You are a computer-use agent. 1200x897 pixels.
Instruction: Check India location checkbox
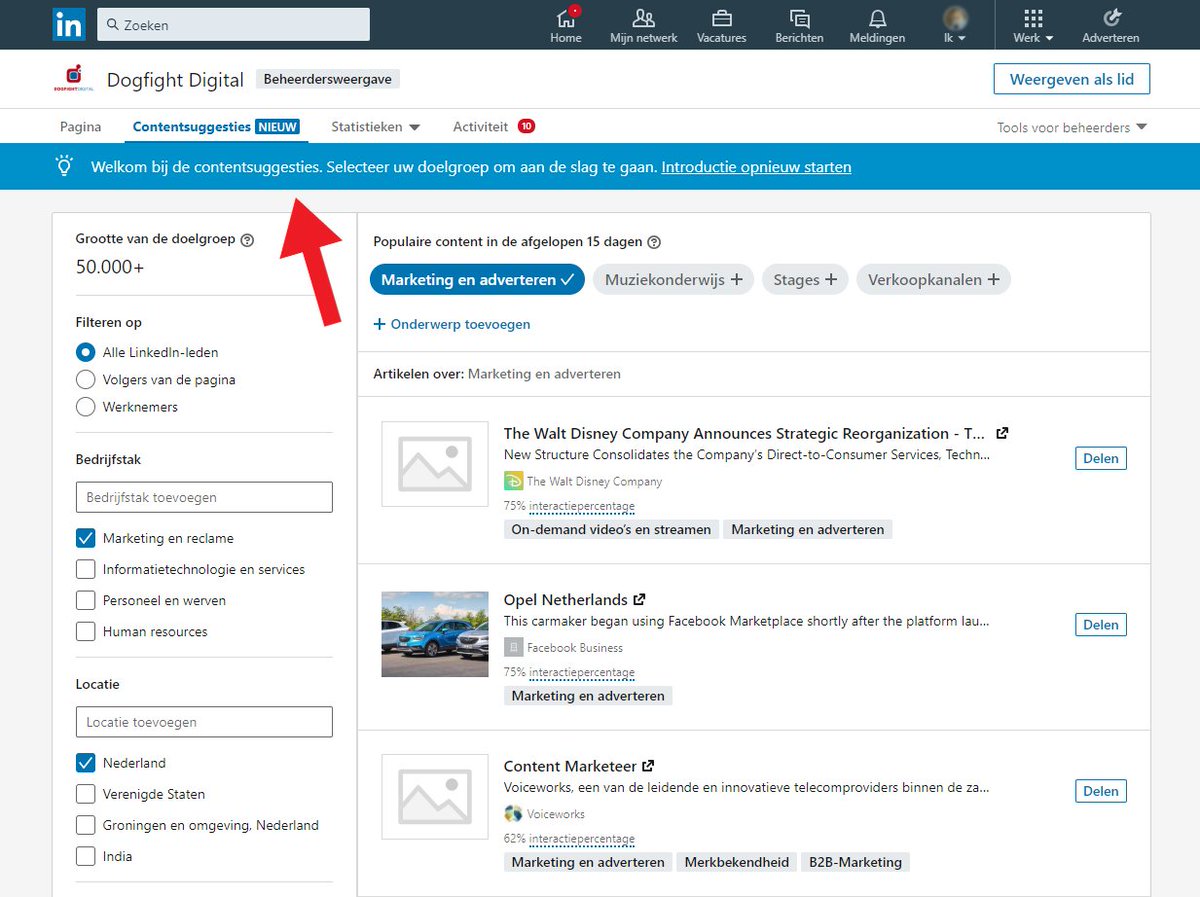86,857
